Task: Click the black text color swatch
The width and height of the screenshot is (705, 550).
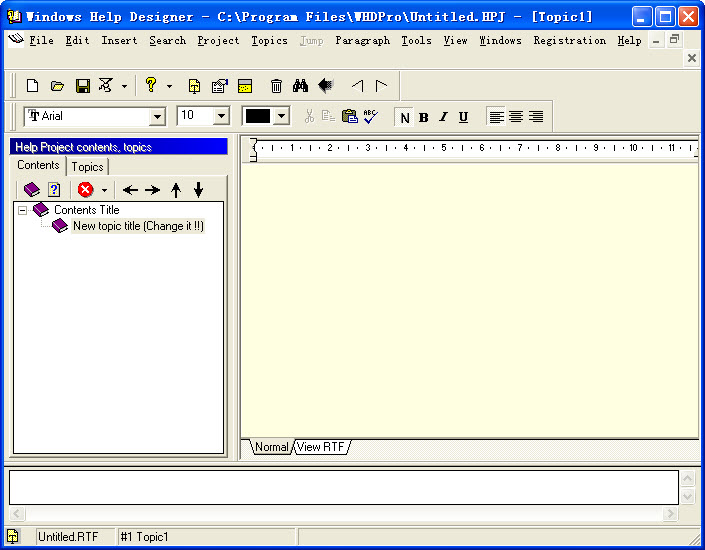Action: [258, 116]
